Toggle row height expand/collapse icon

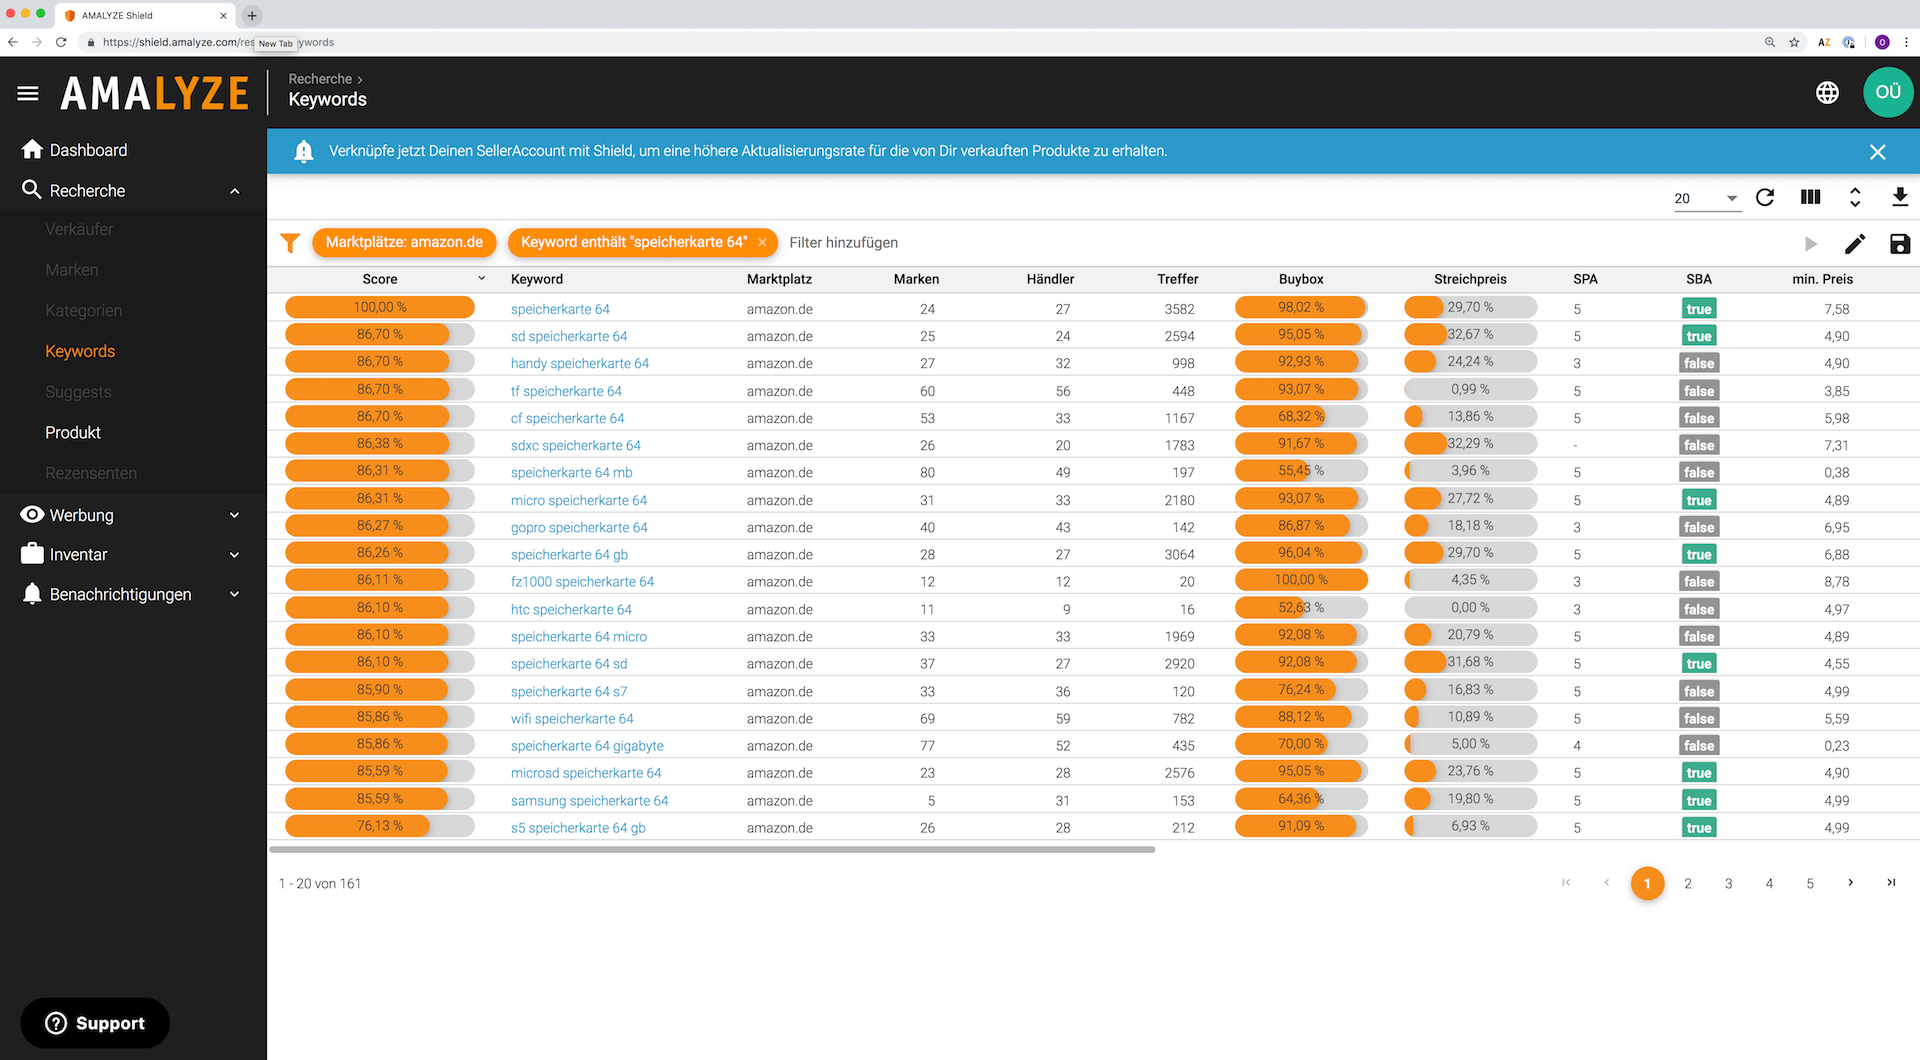(1855, 197)
